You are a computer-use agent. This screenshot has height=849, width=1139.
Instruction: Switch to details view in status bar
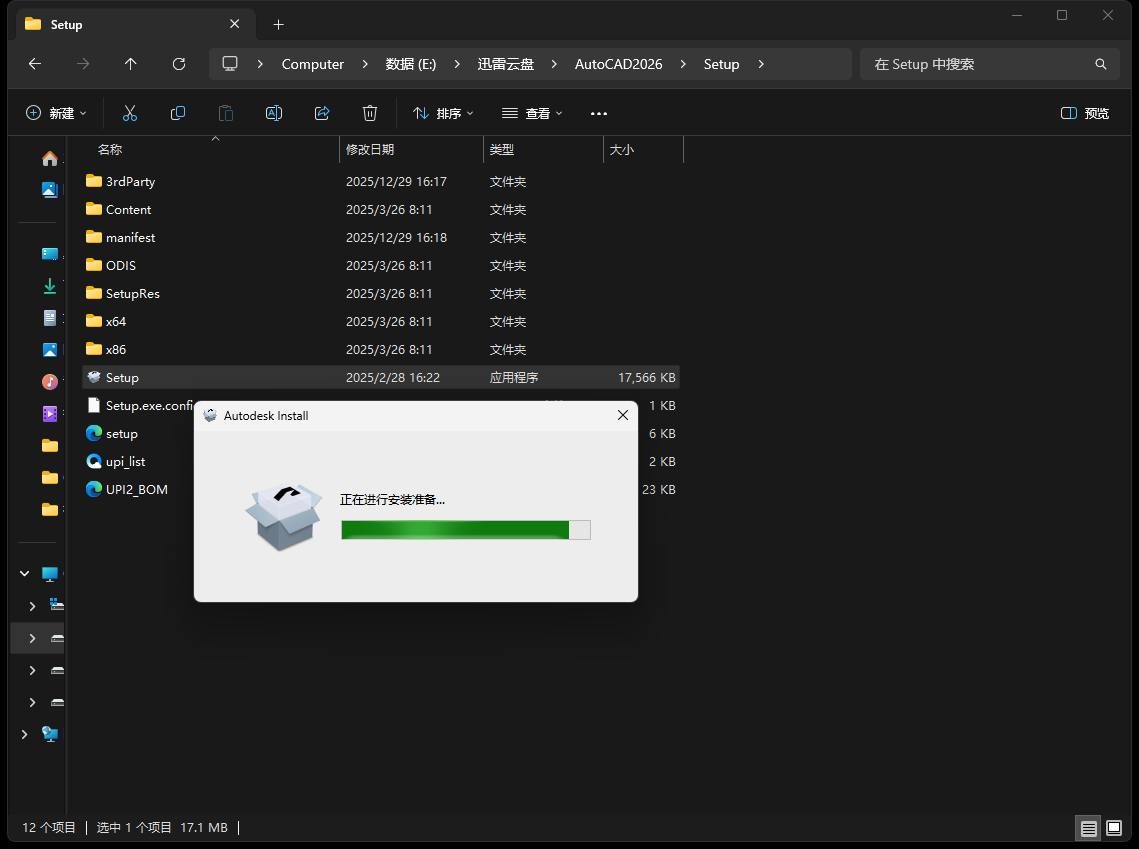coord(1088,828)
